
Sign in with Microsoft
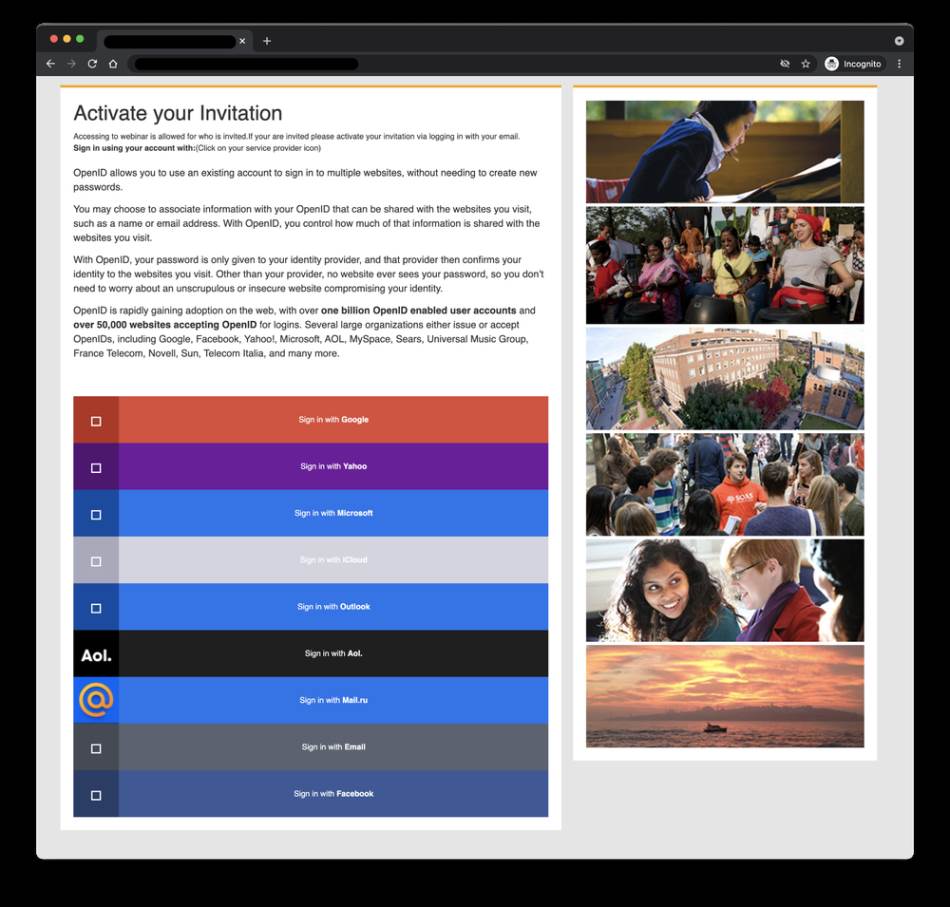(x=333, y=513)
